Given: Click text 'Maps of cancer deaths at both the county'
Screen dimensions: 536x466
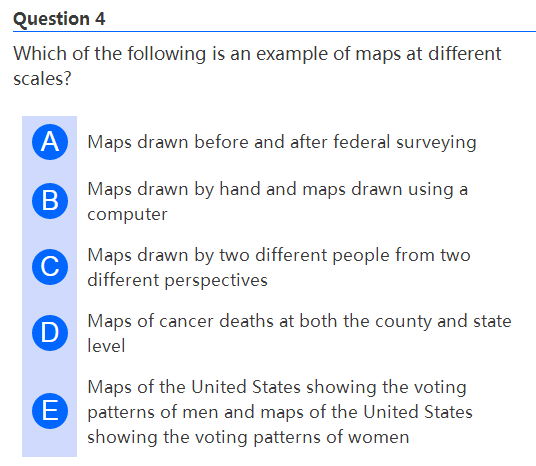Looking at the screenshot, I should (260, 321).
